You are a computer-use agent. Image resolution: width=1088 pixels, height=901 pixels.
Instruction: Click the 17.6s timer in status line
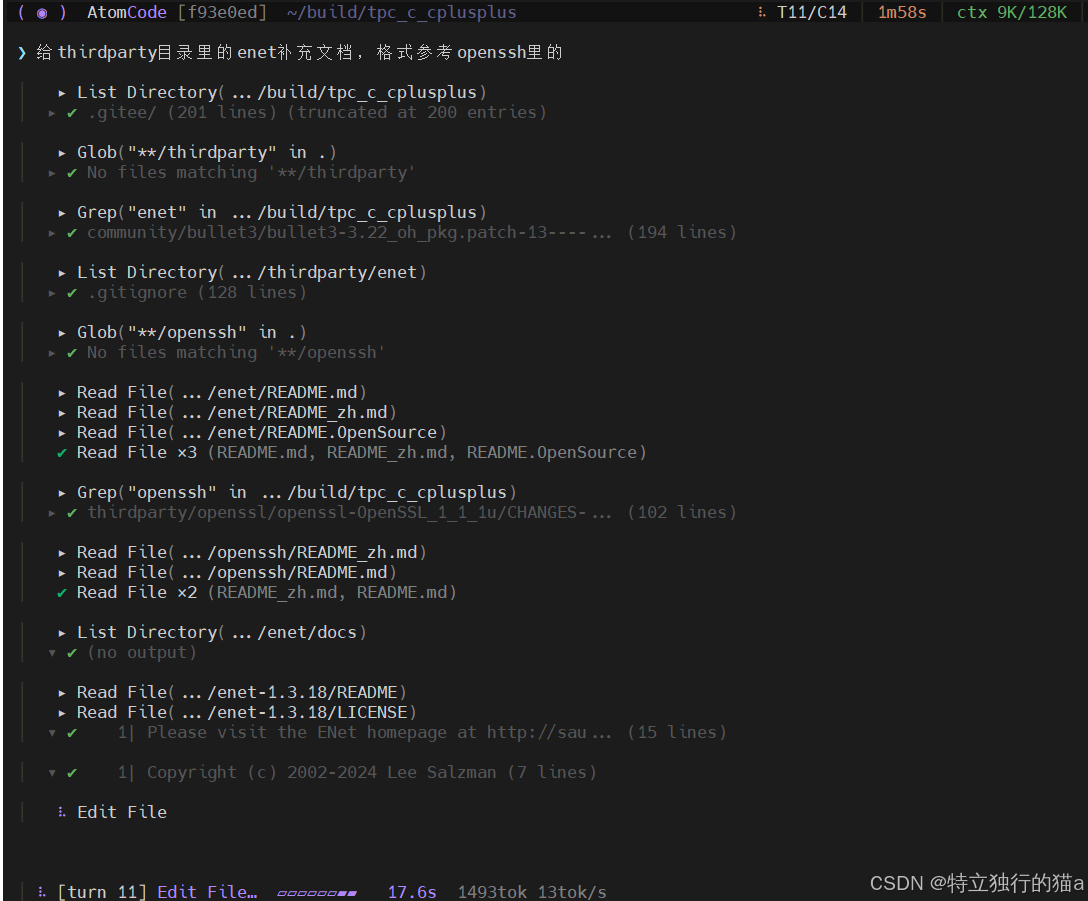[412, 892]
